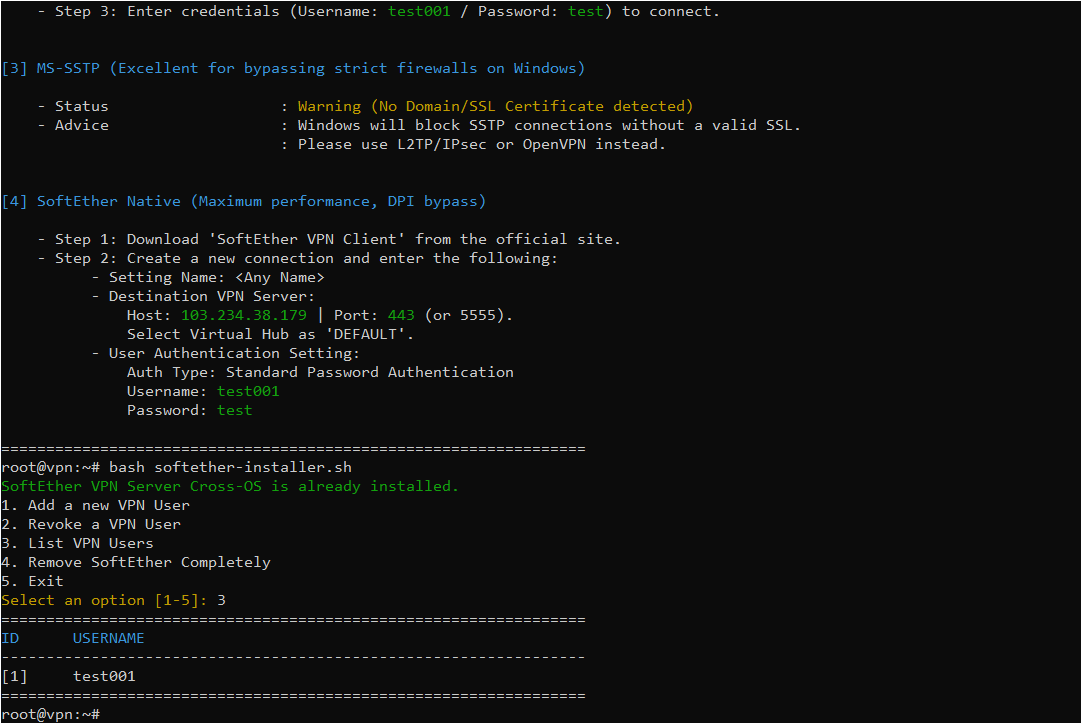Click the ID column header
This screenshot has height=723, width=1081.
click(x=10, y=637)
